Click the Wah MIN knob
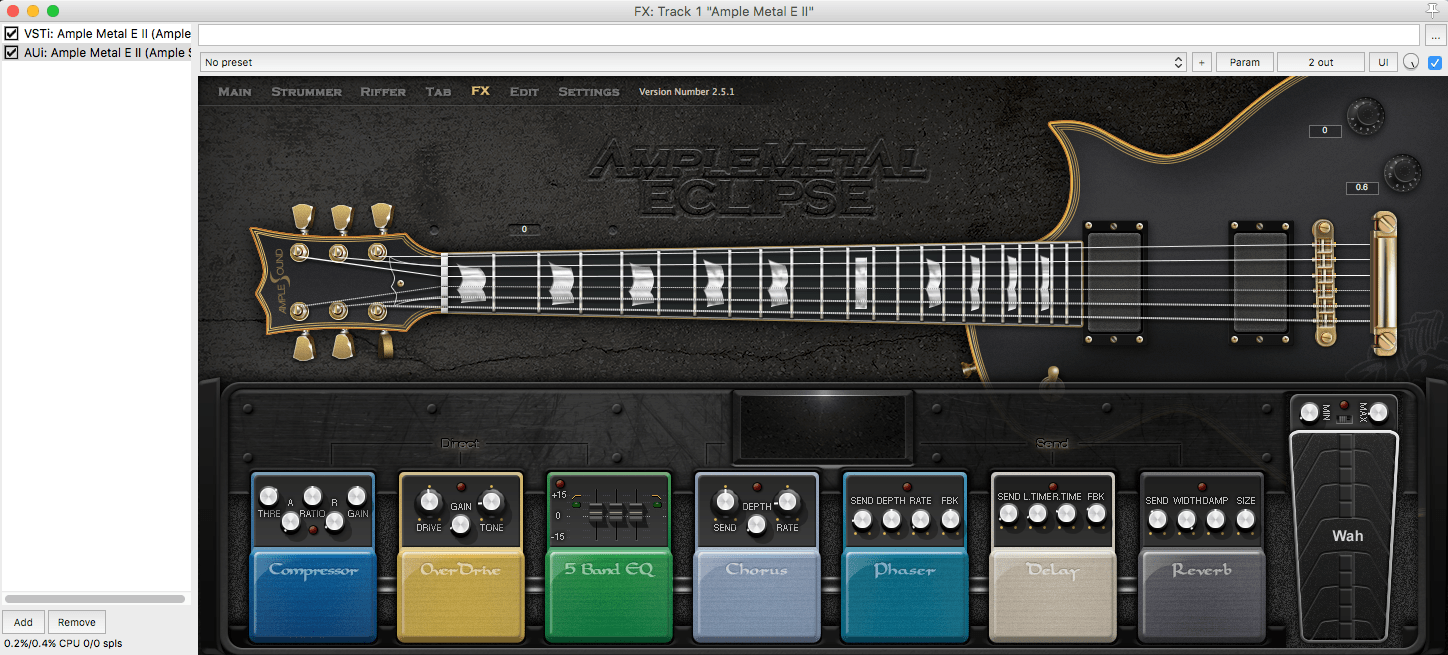This screenshot has width=1448, height=655. point(1310,411)
